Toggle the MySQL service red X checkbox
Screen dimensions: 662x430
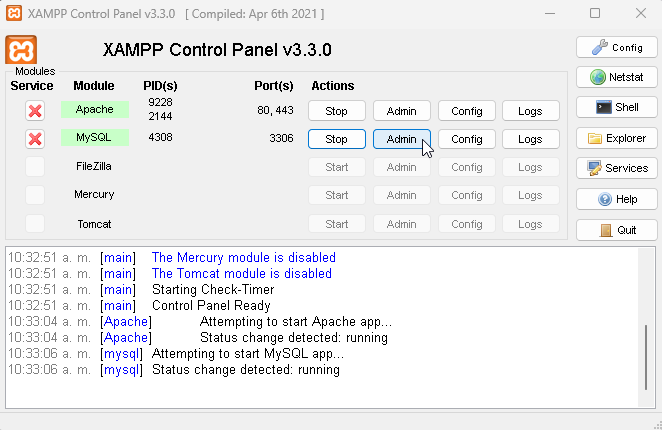pos(35,139)
